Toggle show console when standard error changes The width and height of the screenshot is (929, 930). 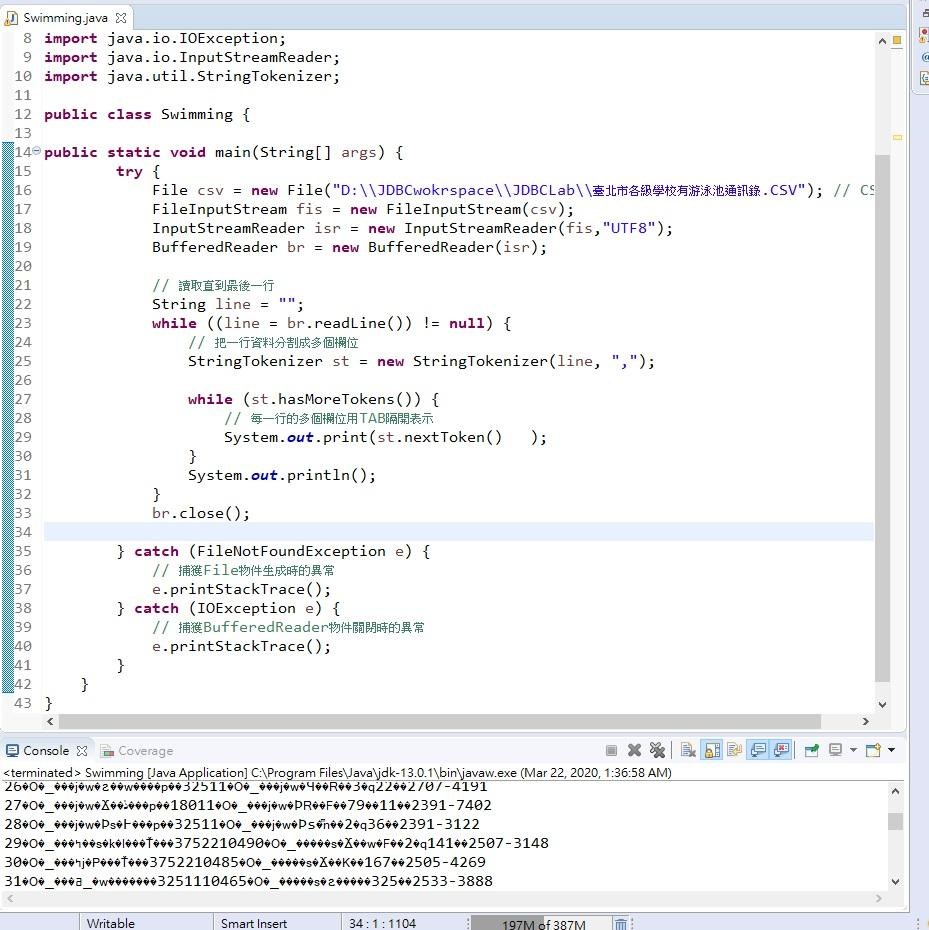pos(781,750)
